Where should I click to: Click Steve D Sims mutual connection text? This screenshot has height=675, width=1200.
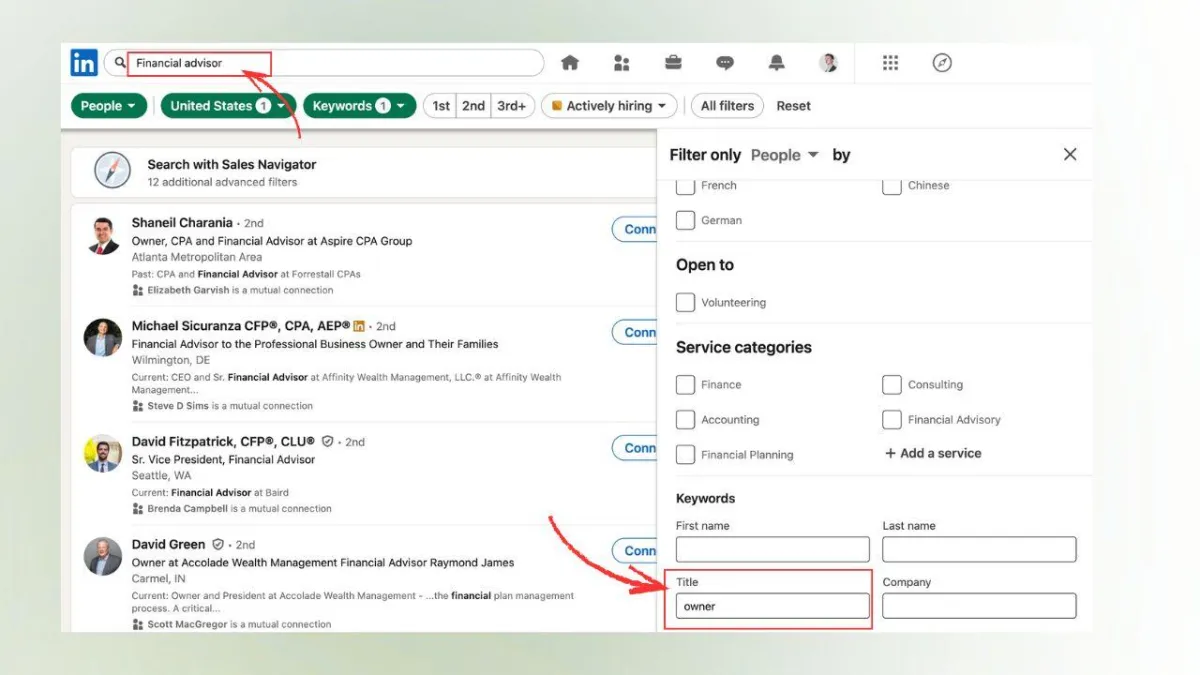click(x=230, y=406)
